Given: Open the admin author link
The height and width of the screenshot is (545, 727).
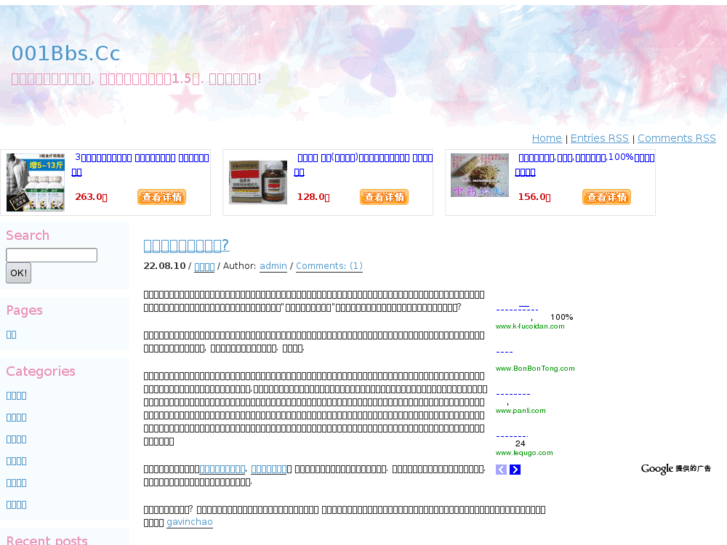Looking at the screenshot, I should tap(273, 266).
